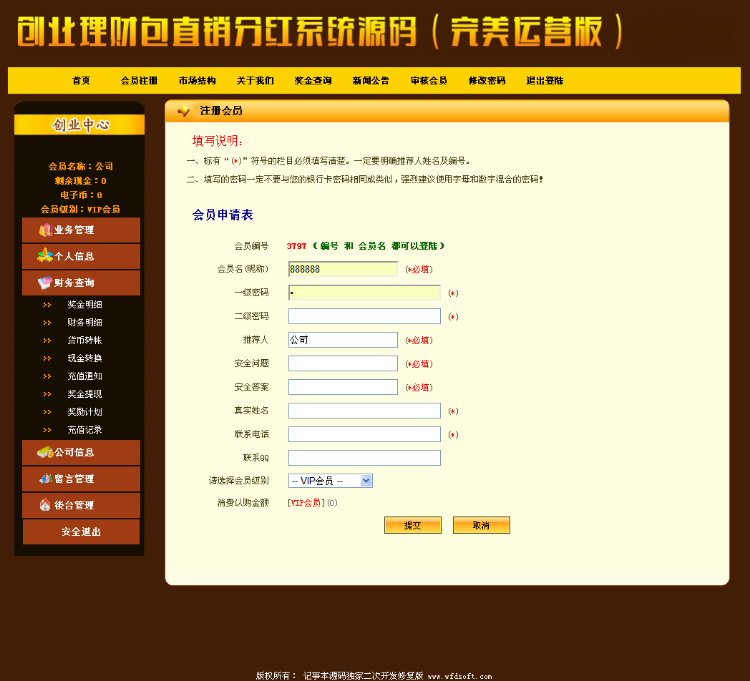This screenshot has height=681, width=750.
Task: Click 退出登陆 in the navigation bar
Action: click(x=545, y=80)
